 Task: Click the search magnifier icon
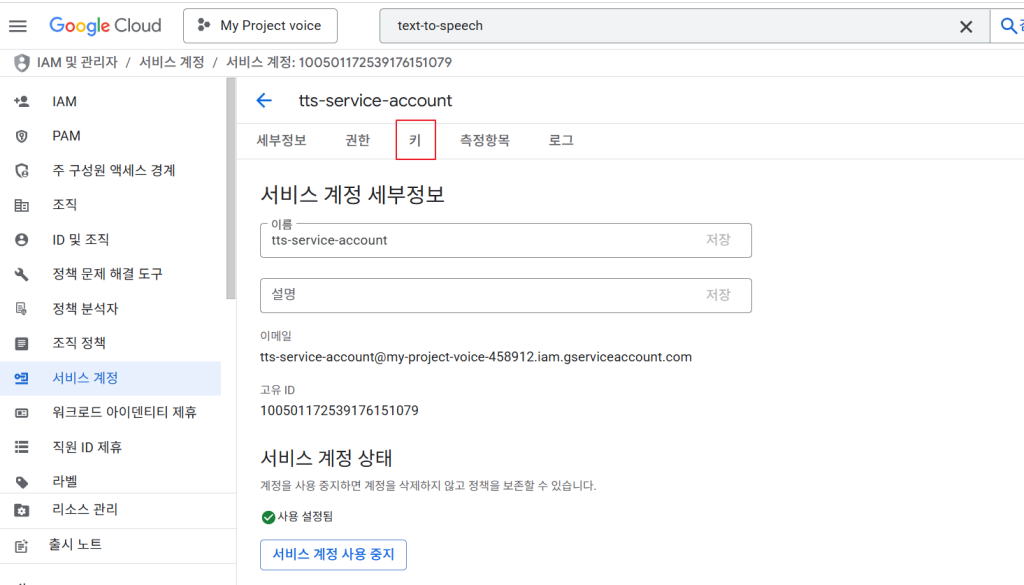pyautogui.click(x=1007, y=27)
